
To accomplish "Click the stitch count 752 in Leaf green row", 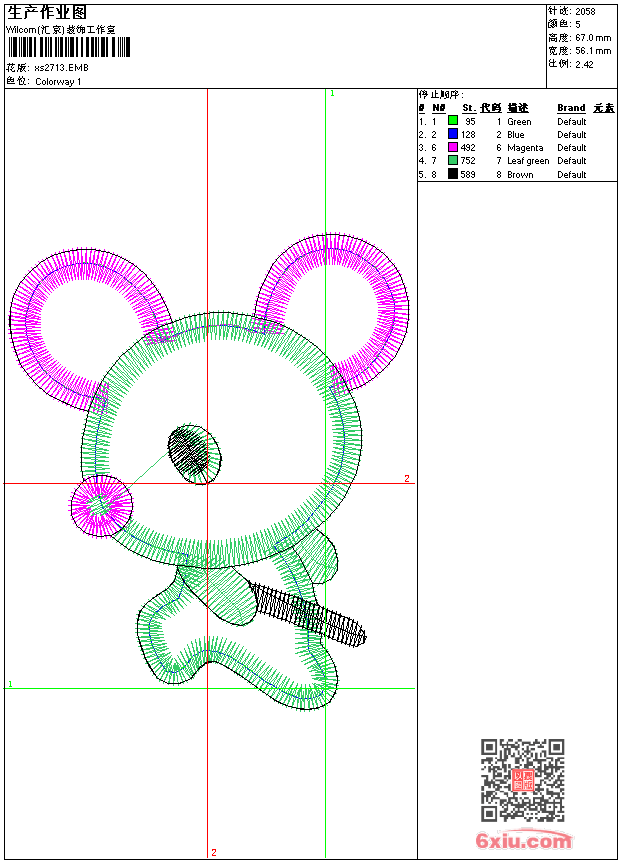I will click(x=468, y=161).
